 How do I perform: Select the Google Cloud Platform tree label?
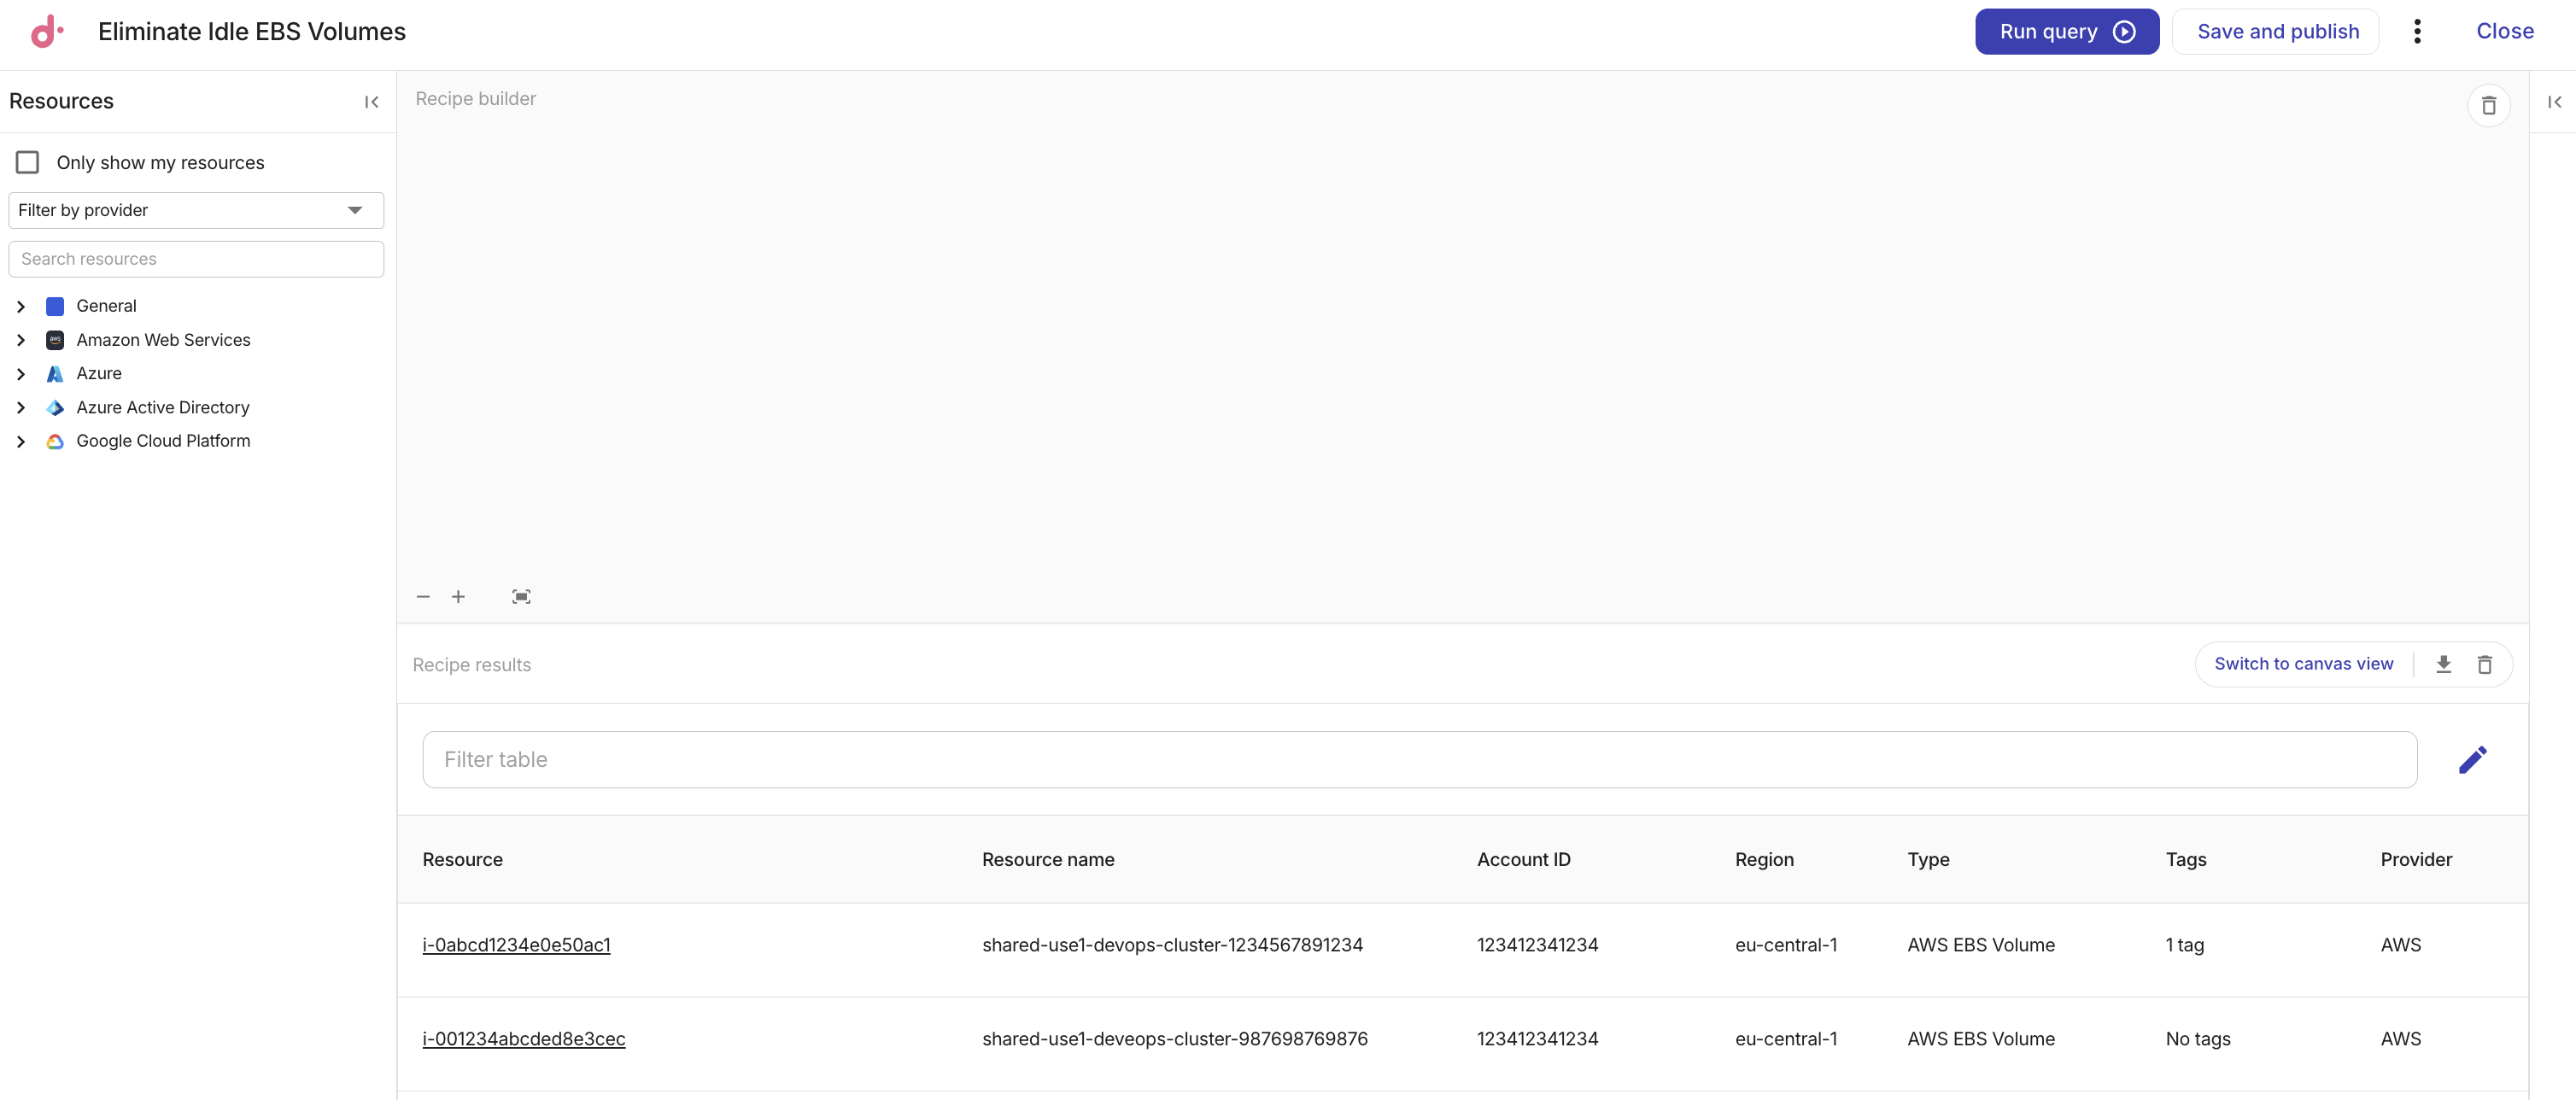click(163, 441)
